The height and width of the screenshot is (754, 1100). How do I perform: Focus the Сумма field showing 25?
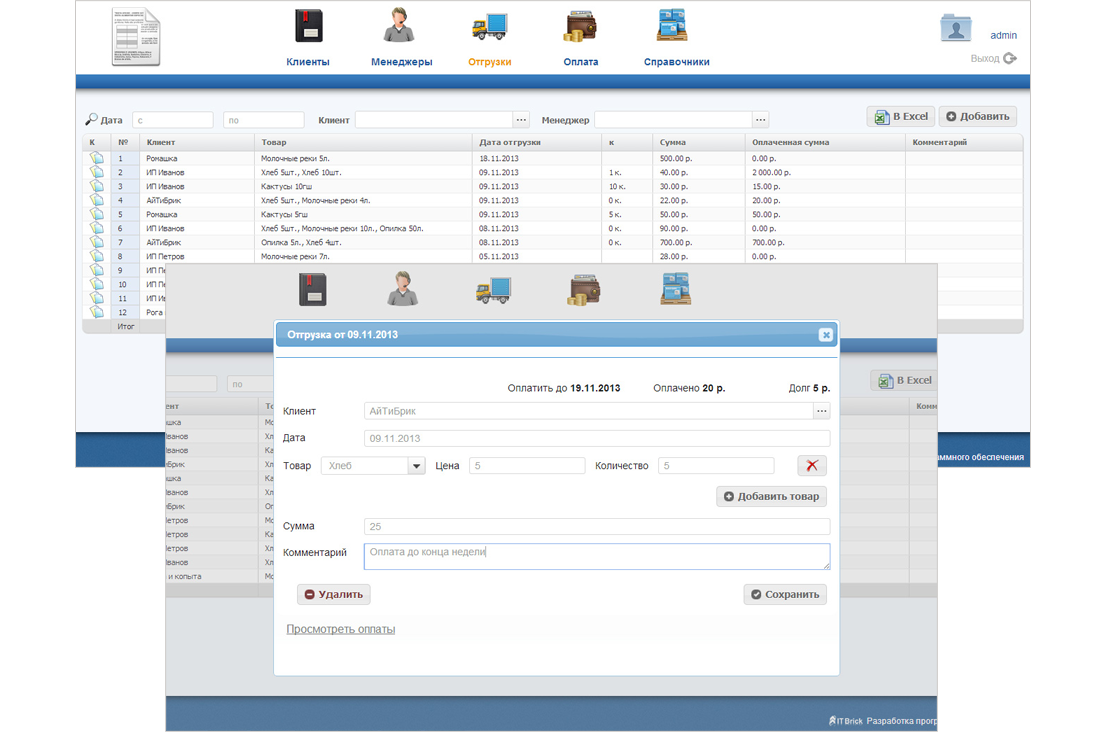point(597,526)
